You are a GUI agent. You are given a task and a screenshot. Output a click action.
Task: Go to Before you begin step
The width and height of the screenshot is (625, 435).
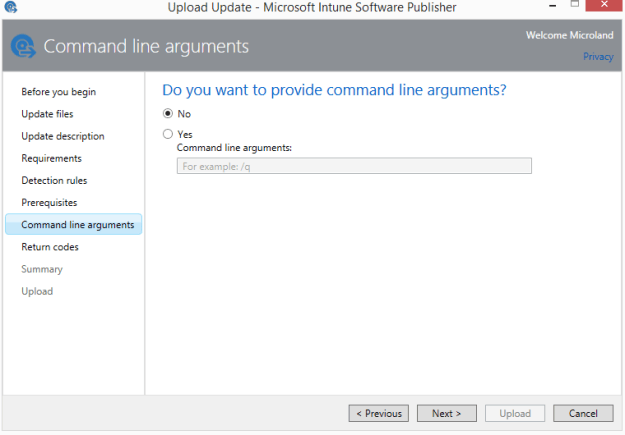pos(59,92)
